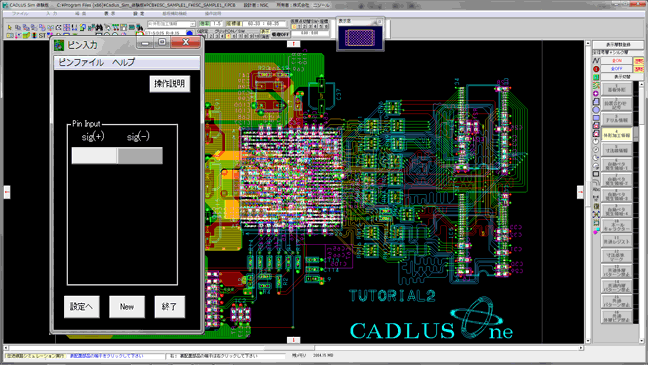Click the red right arrow beside canvas
The image size is (648, 365).
pos(580,192)
